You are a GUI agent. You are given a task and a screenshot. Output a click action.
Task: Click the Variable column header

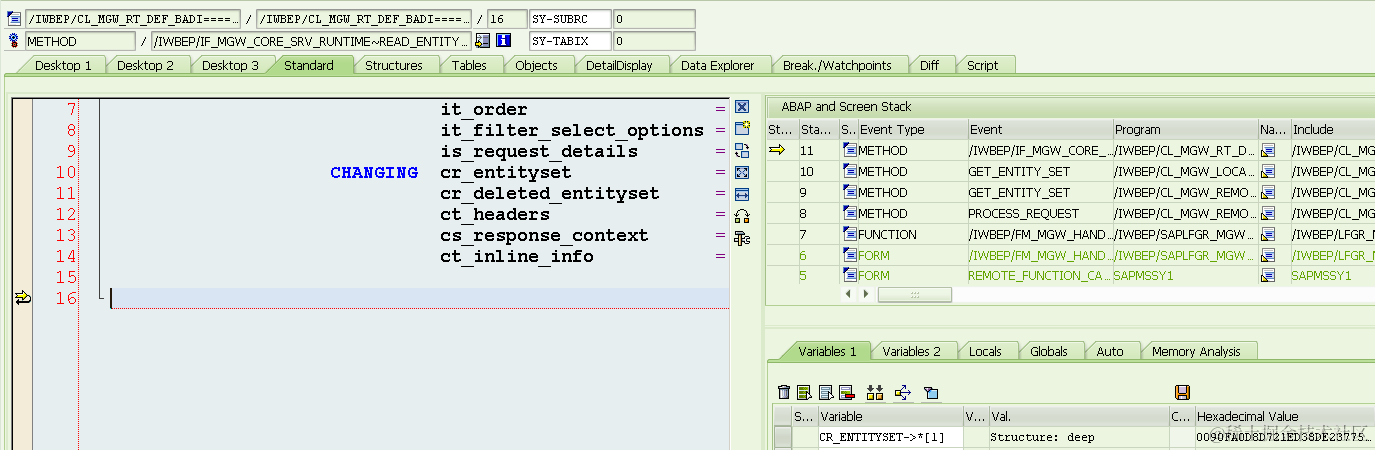(x=889, y=416)
